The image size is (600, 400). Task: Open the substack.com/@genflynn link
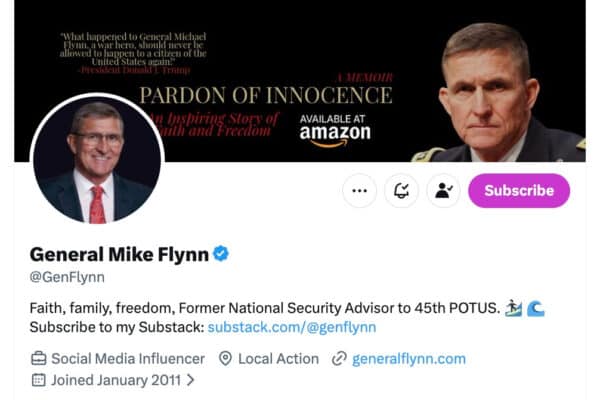292,327
